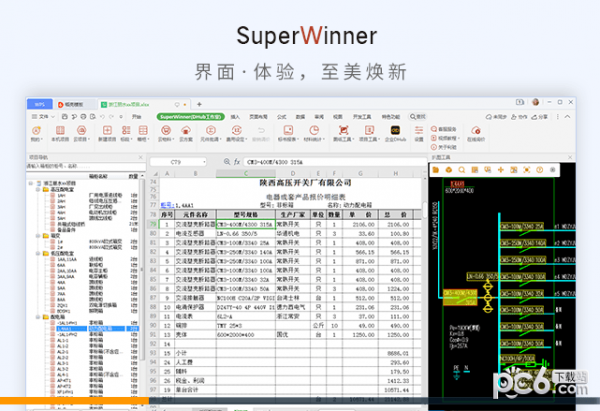
Task: Collapse the ribbon with the chevron
Action: point(567,116)
